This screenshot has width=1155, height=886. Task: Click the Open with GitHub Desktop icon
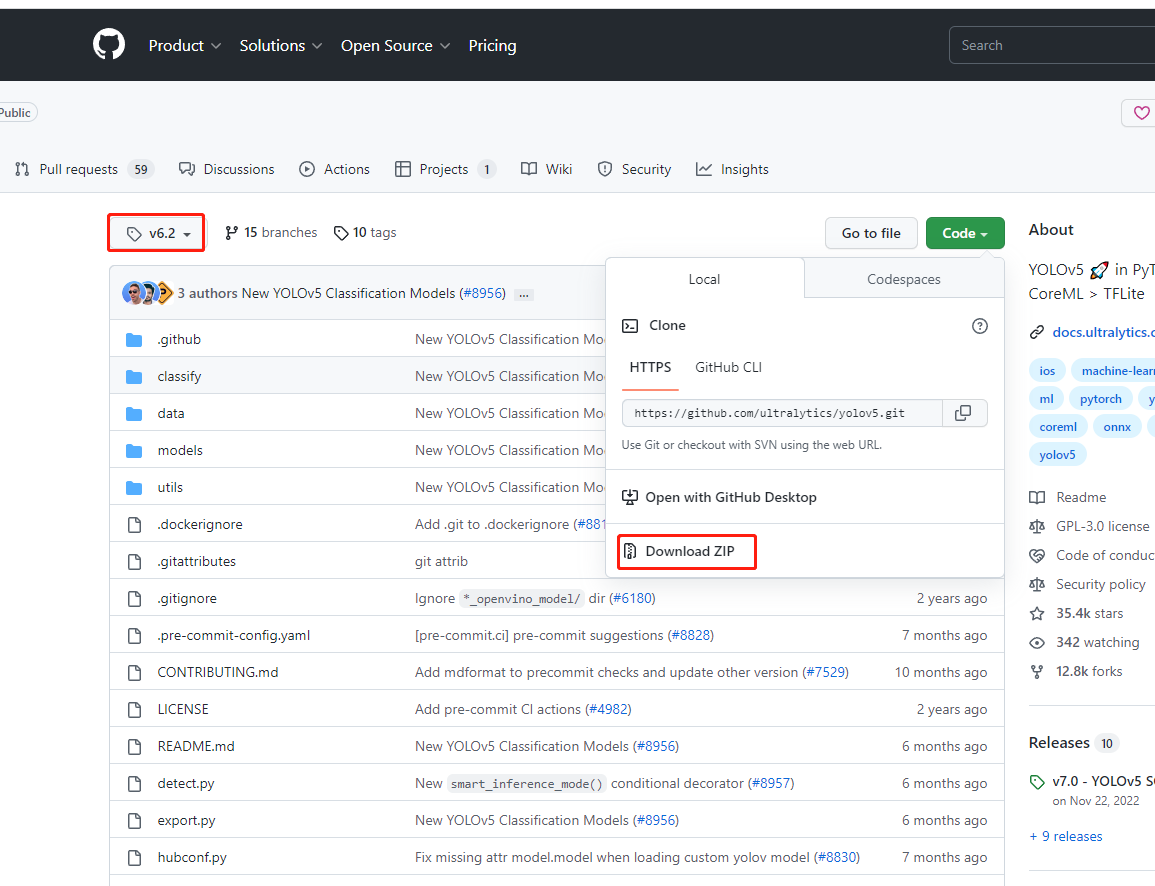coord(630,497)
